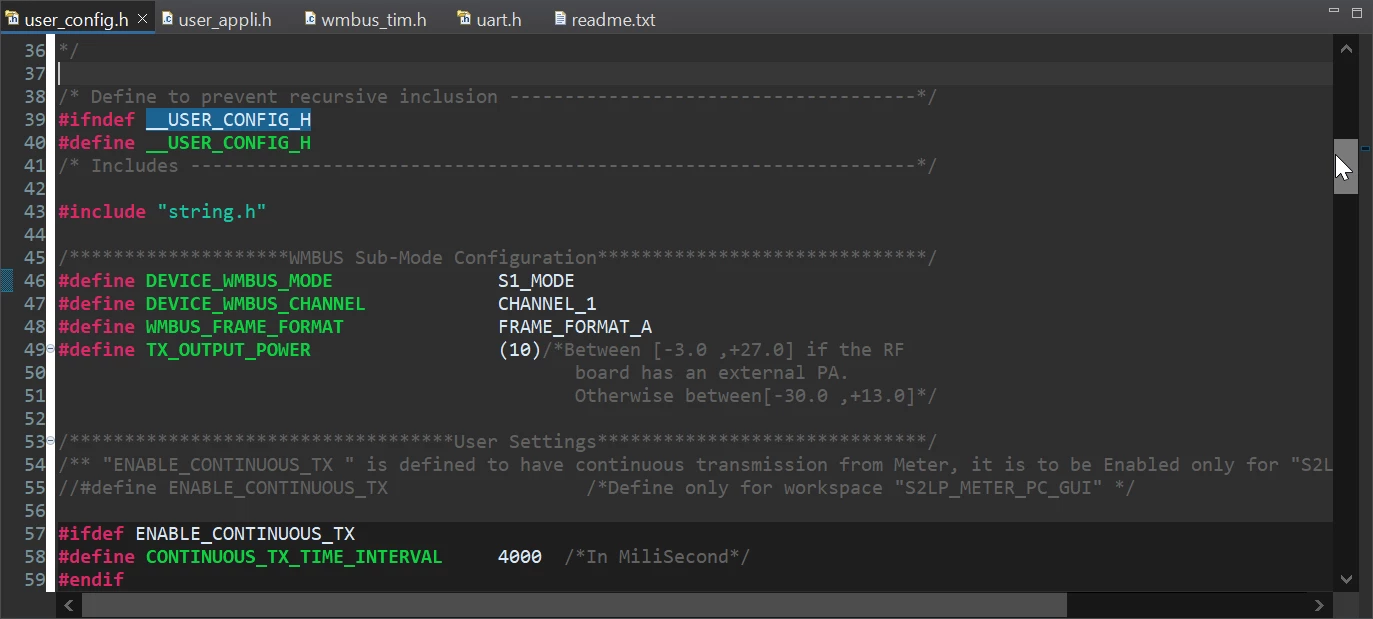Screen dimensions: 1373x619
Task: Click the #ifndef directive on line 39
Action: (x=96, y=120)
